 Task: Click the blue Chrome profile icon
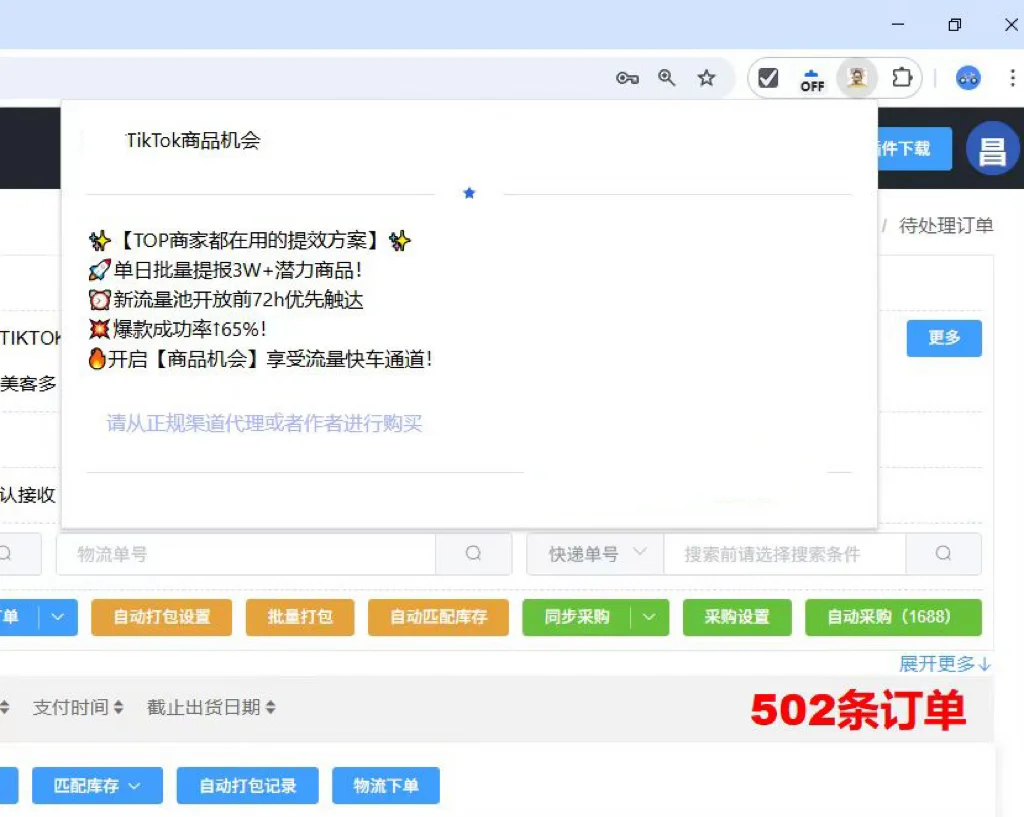point(967,78)
